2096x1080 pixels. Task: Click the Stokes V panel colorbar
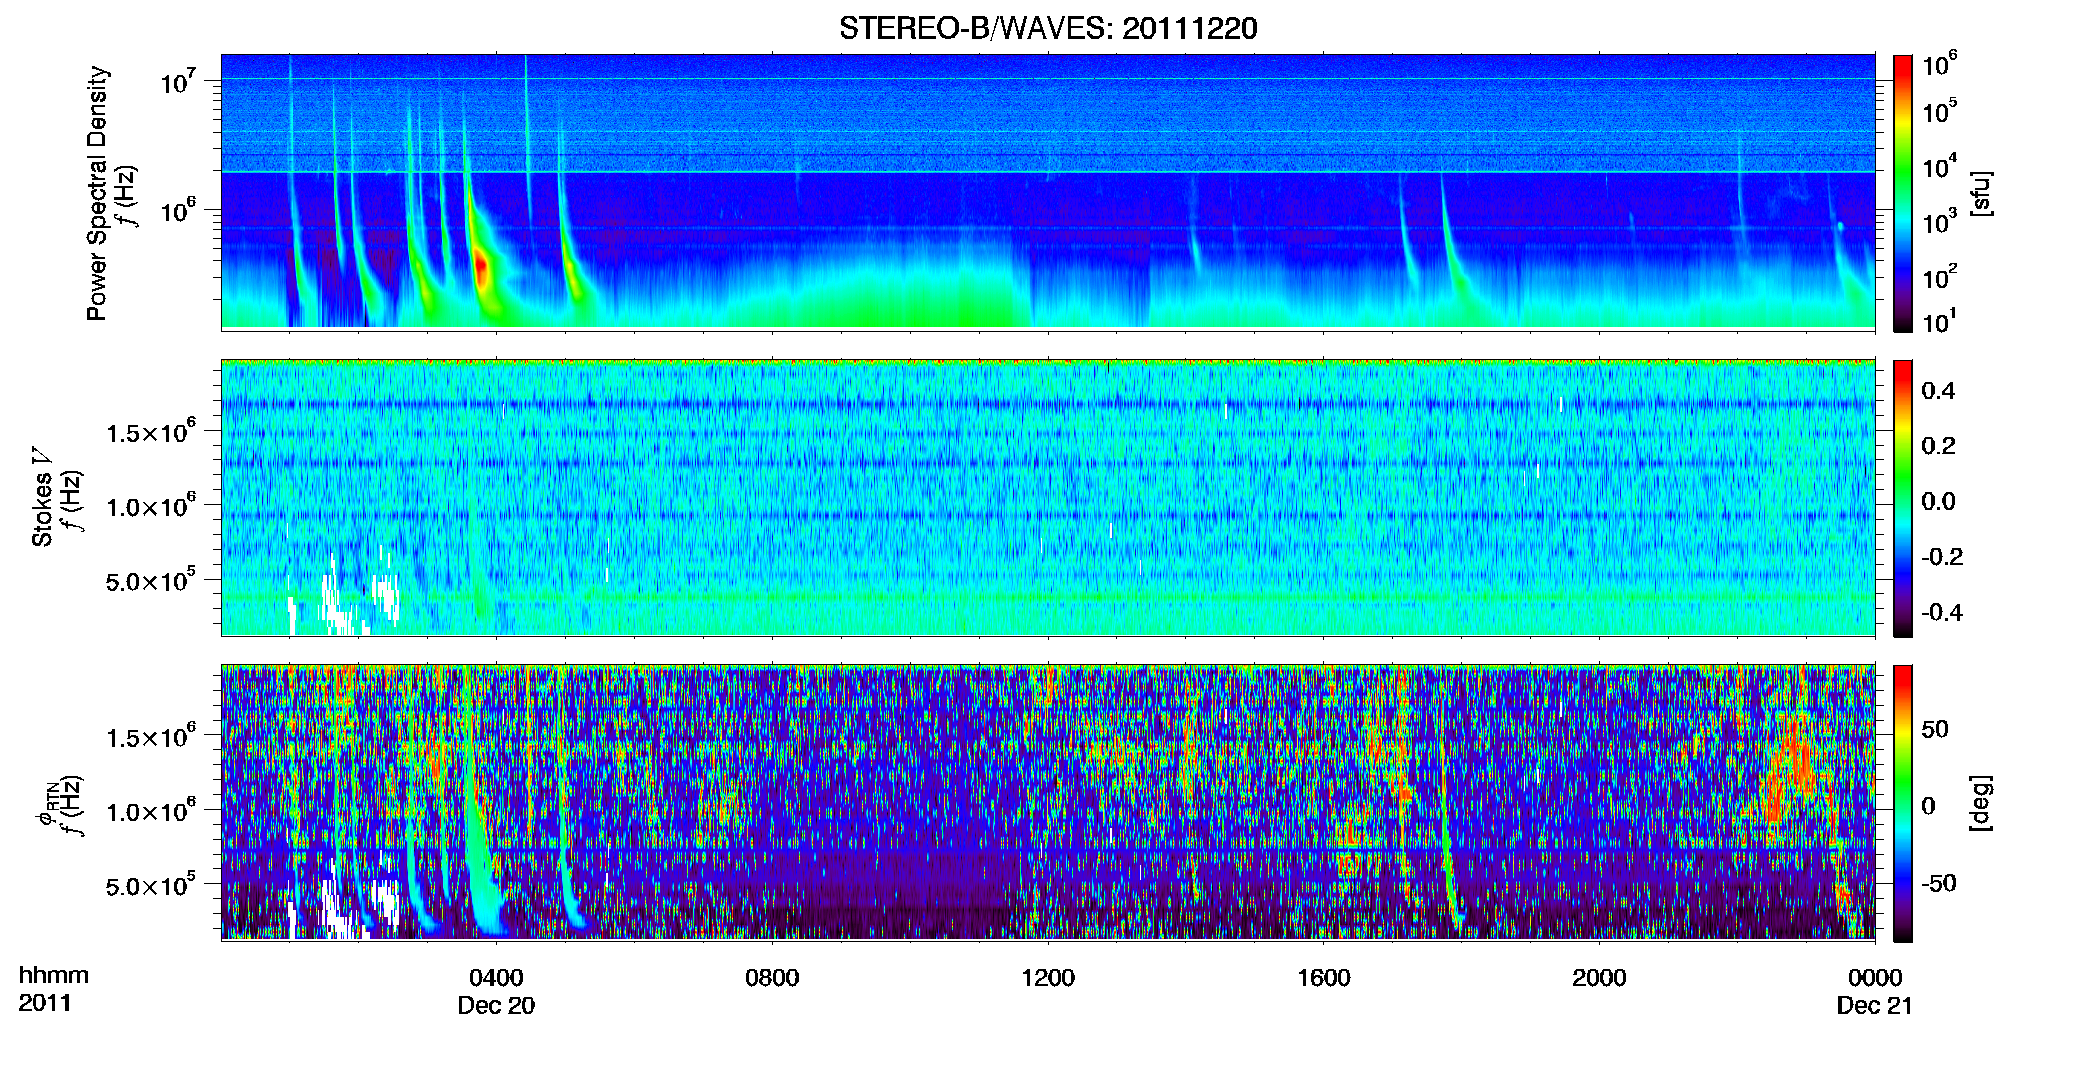click(x=1903, y=498)
